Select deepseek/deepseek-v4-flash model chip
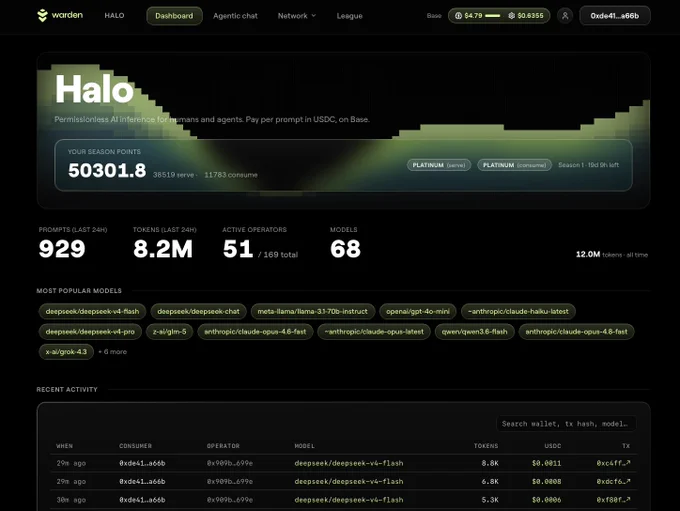Screen dimensions: 680x511 click(92, 311)
